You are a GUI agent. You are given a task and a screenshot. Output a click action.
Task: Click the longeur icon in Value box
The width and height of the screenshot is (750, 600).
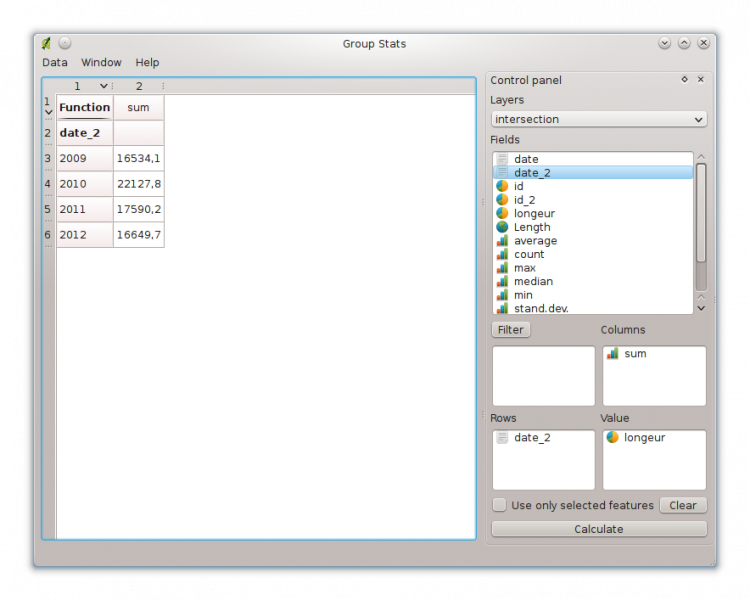tap(613, 438)
